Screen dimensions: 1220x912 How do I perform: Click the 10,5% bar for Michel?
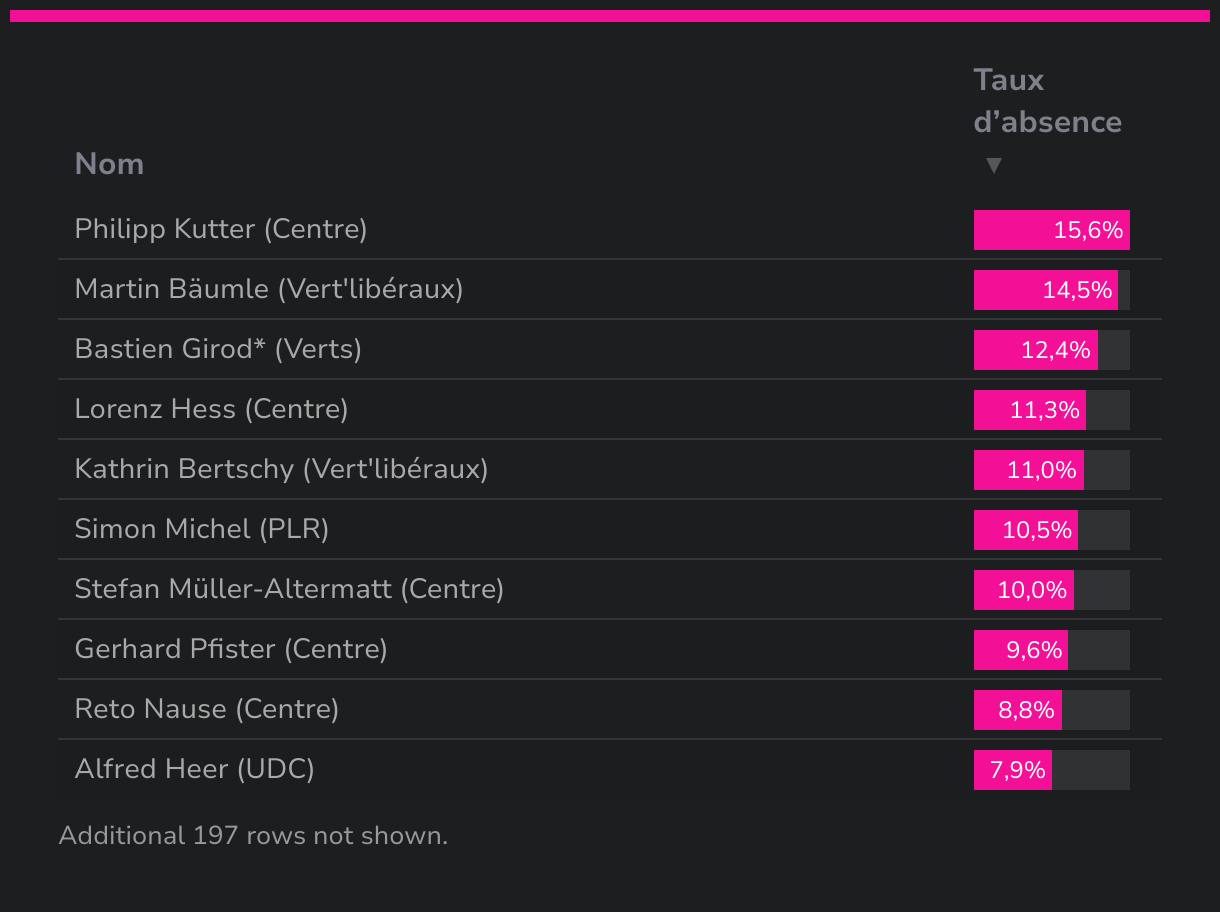tap(1026, 530)
